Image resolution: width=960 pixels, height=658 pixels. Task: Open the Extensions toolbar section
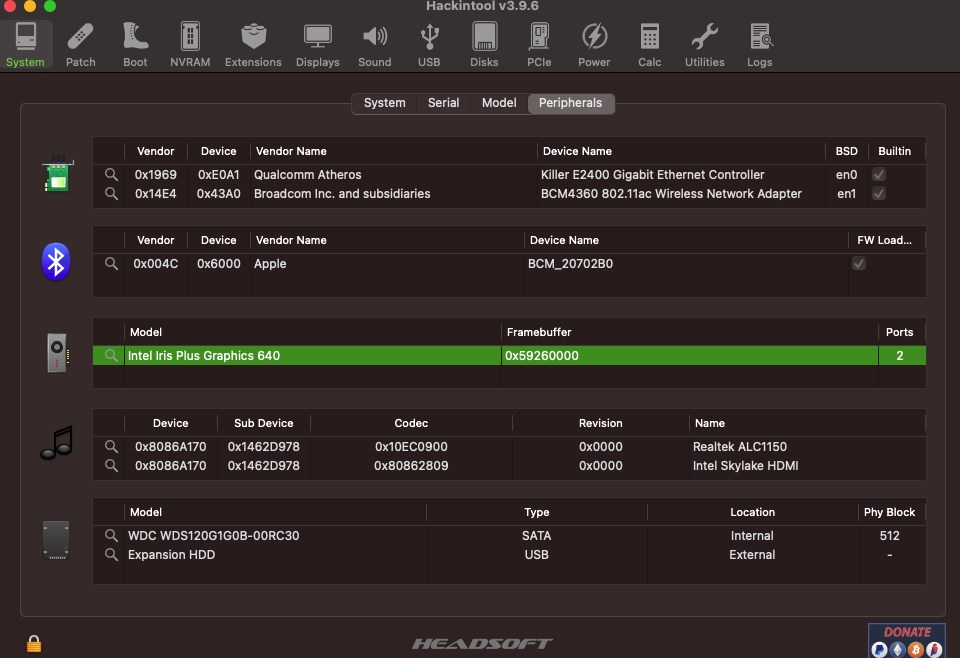253,45
